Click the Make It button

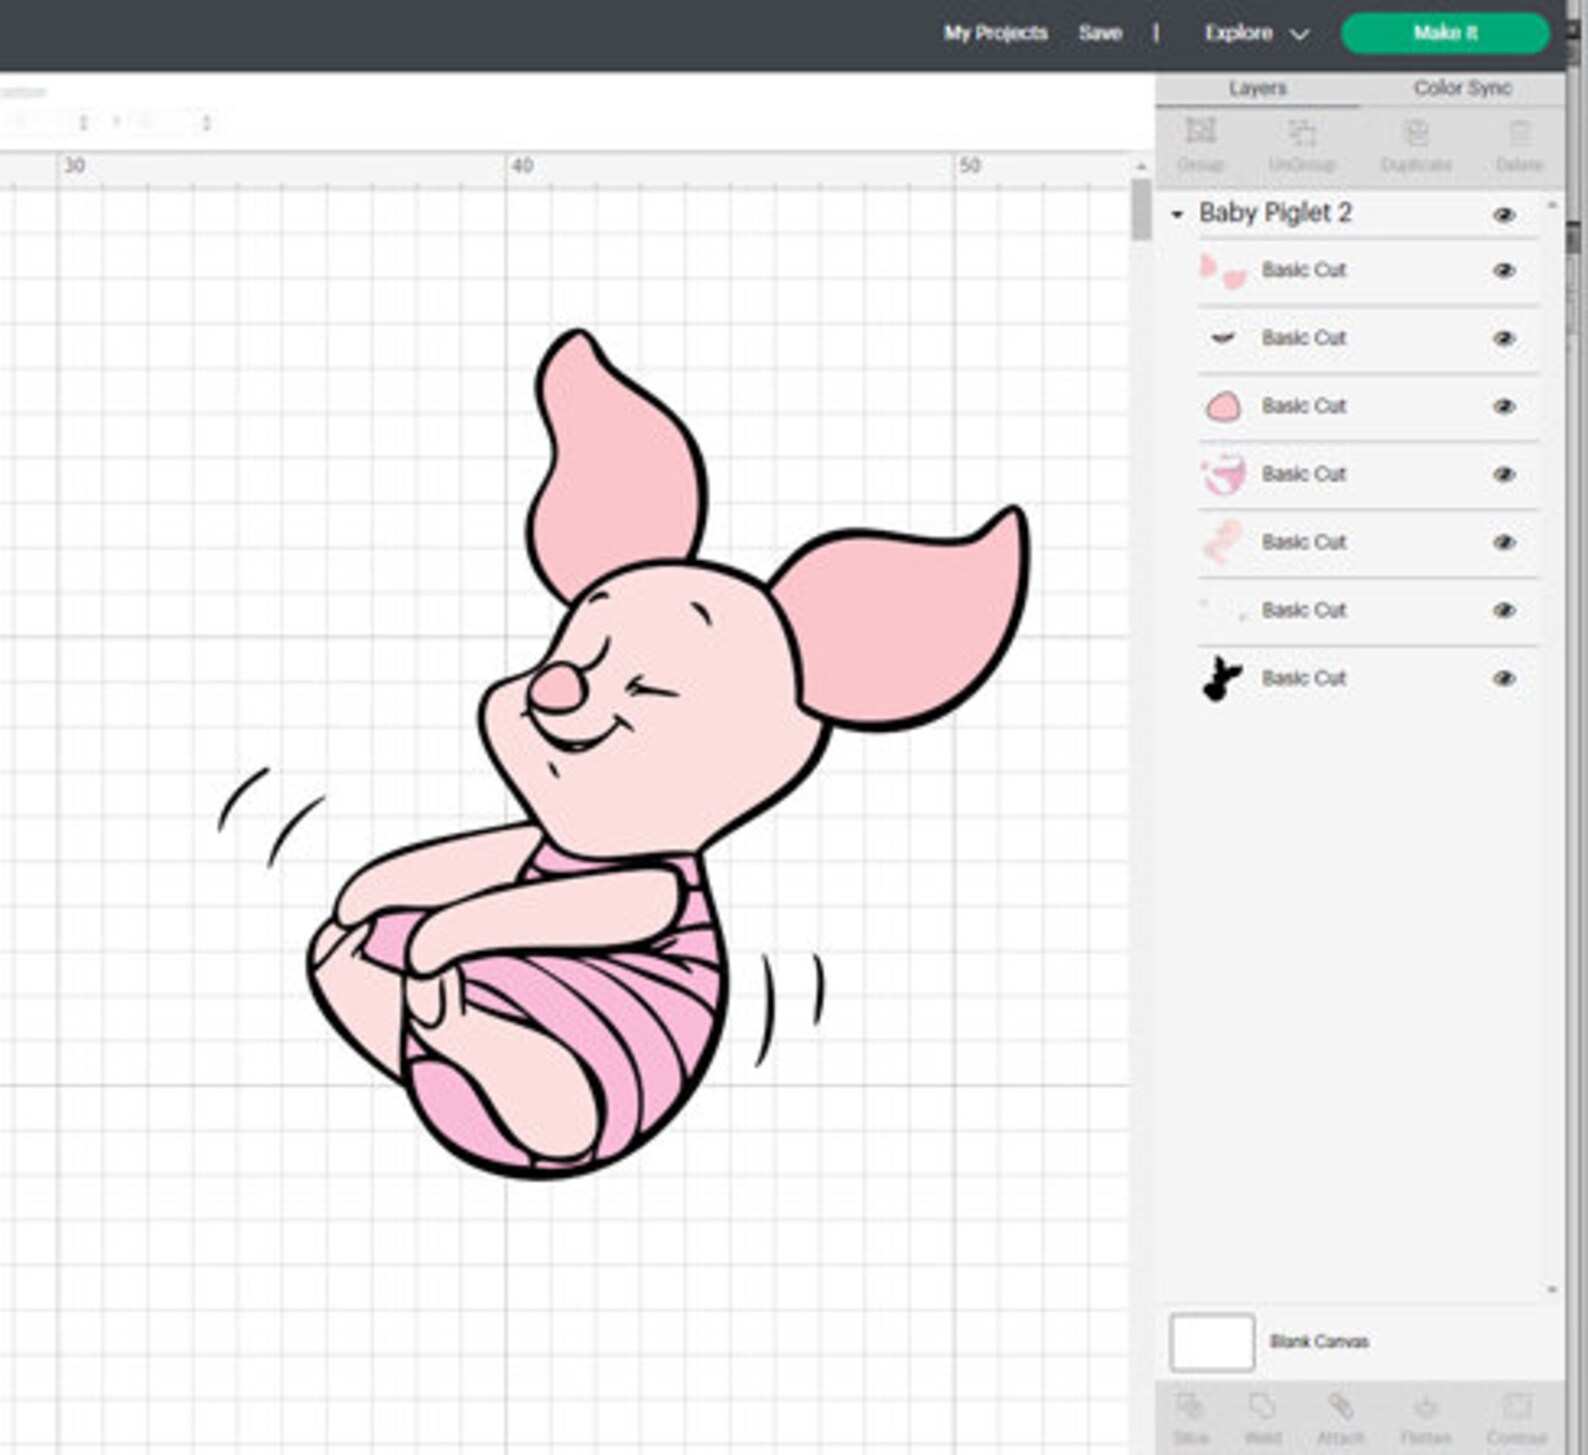click(x=1445, y=33)
